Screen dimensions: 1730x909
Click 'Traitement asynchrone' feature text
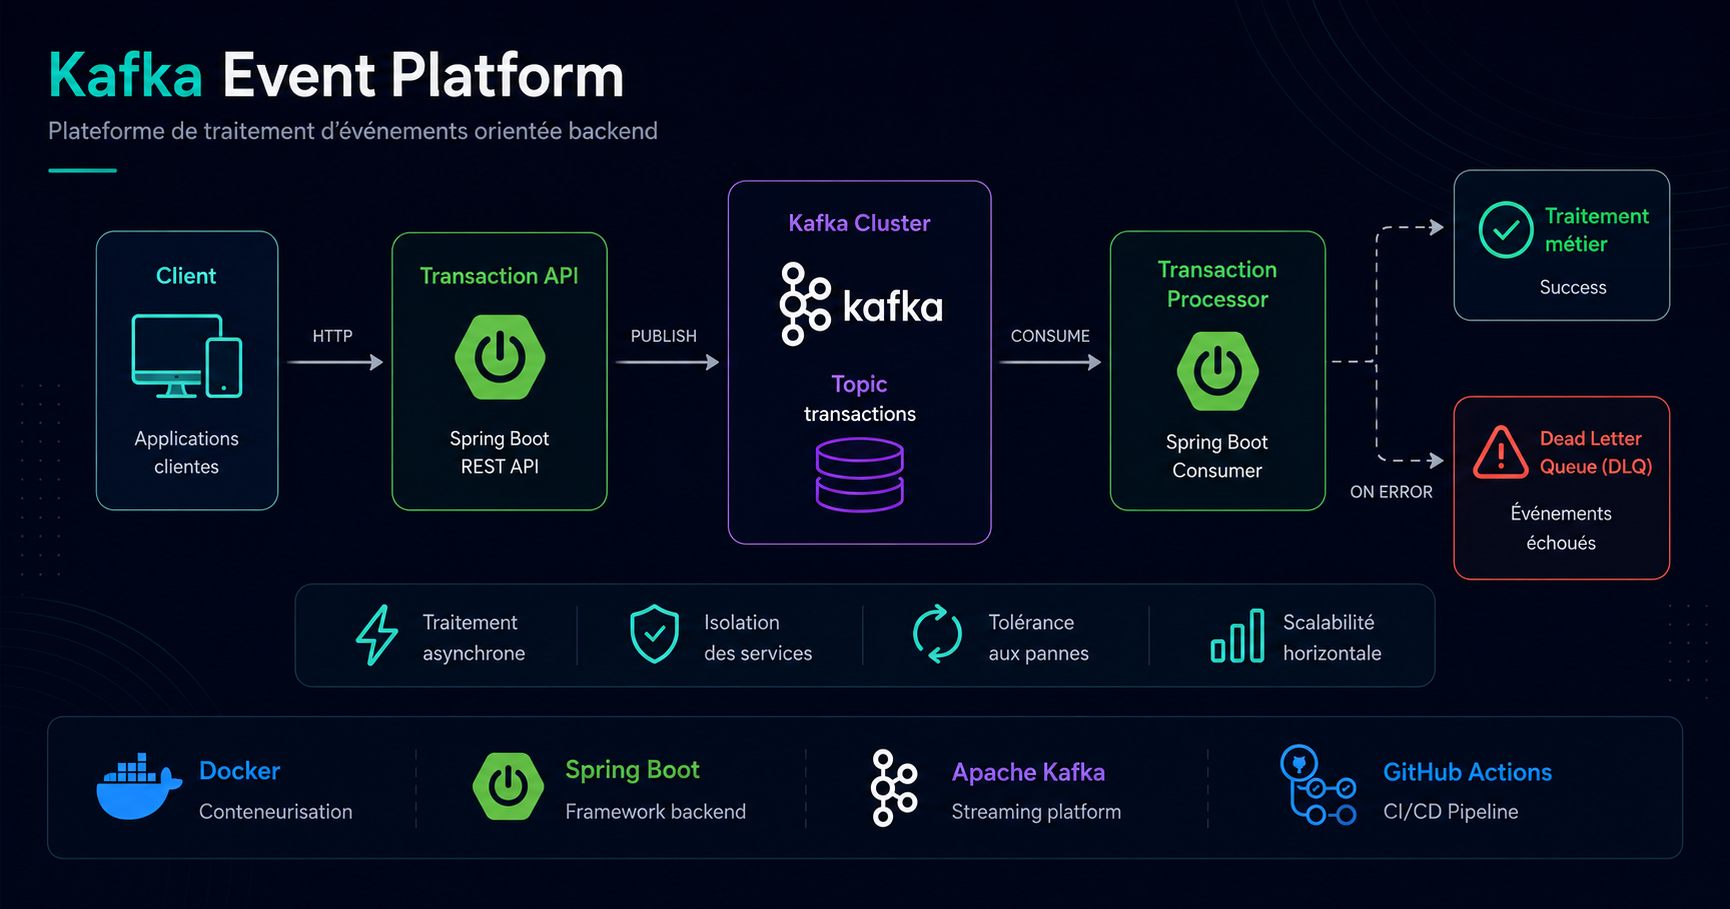[473, 637]
